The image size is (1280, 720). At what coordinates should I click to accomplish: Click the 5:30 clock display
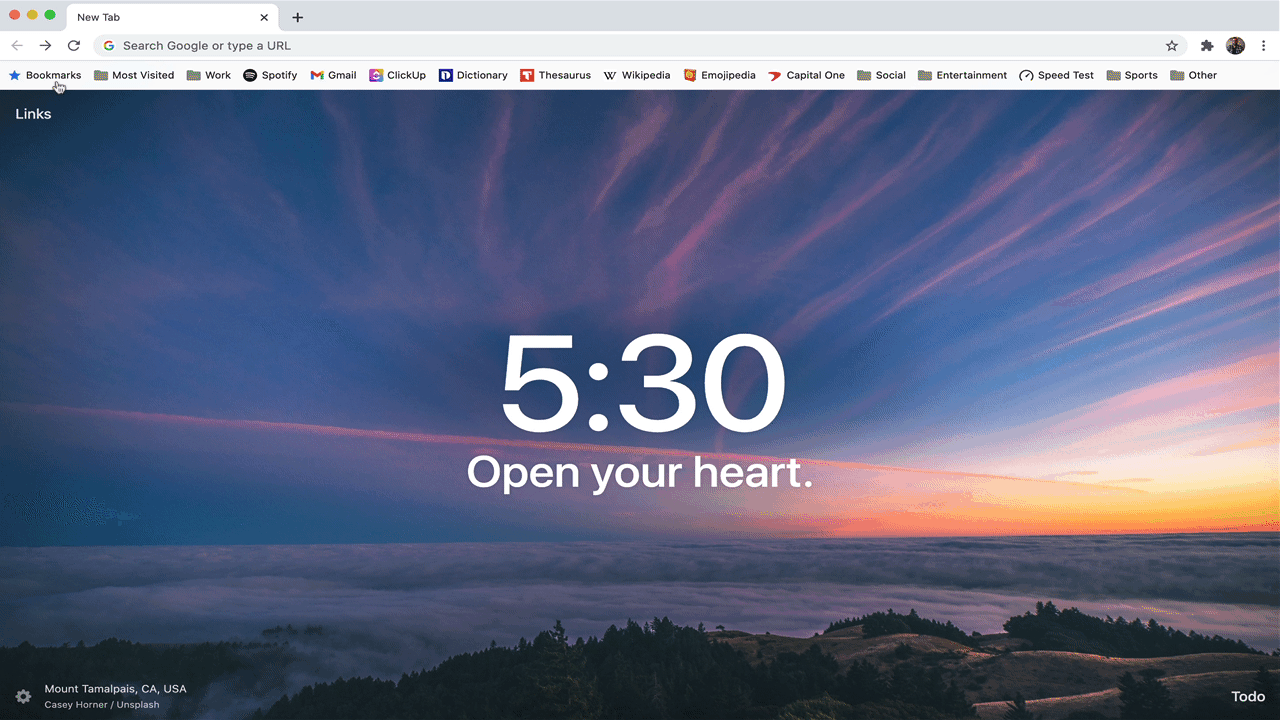pos(642,384)
